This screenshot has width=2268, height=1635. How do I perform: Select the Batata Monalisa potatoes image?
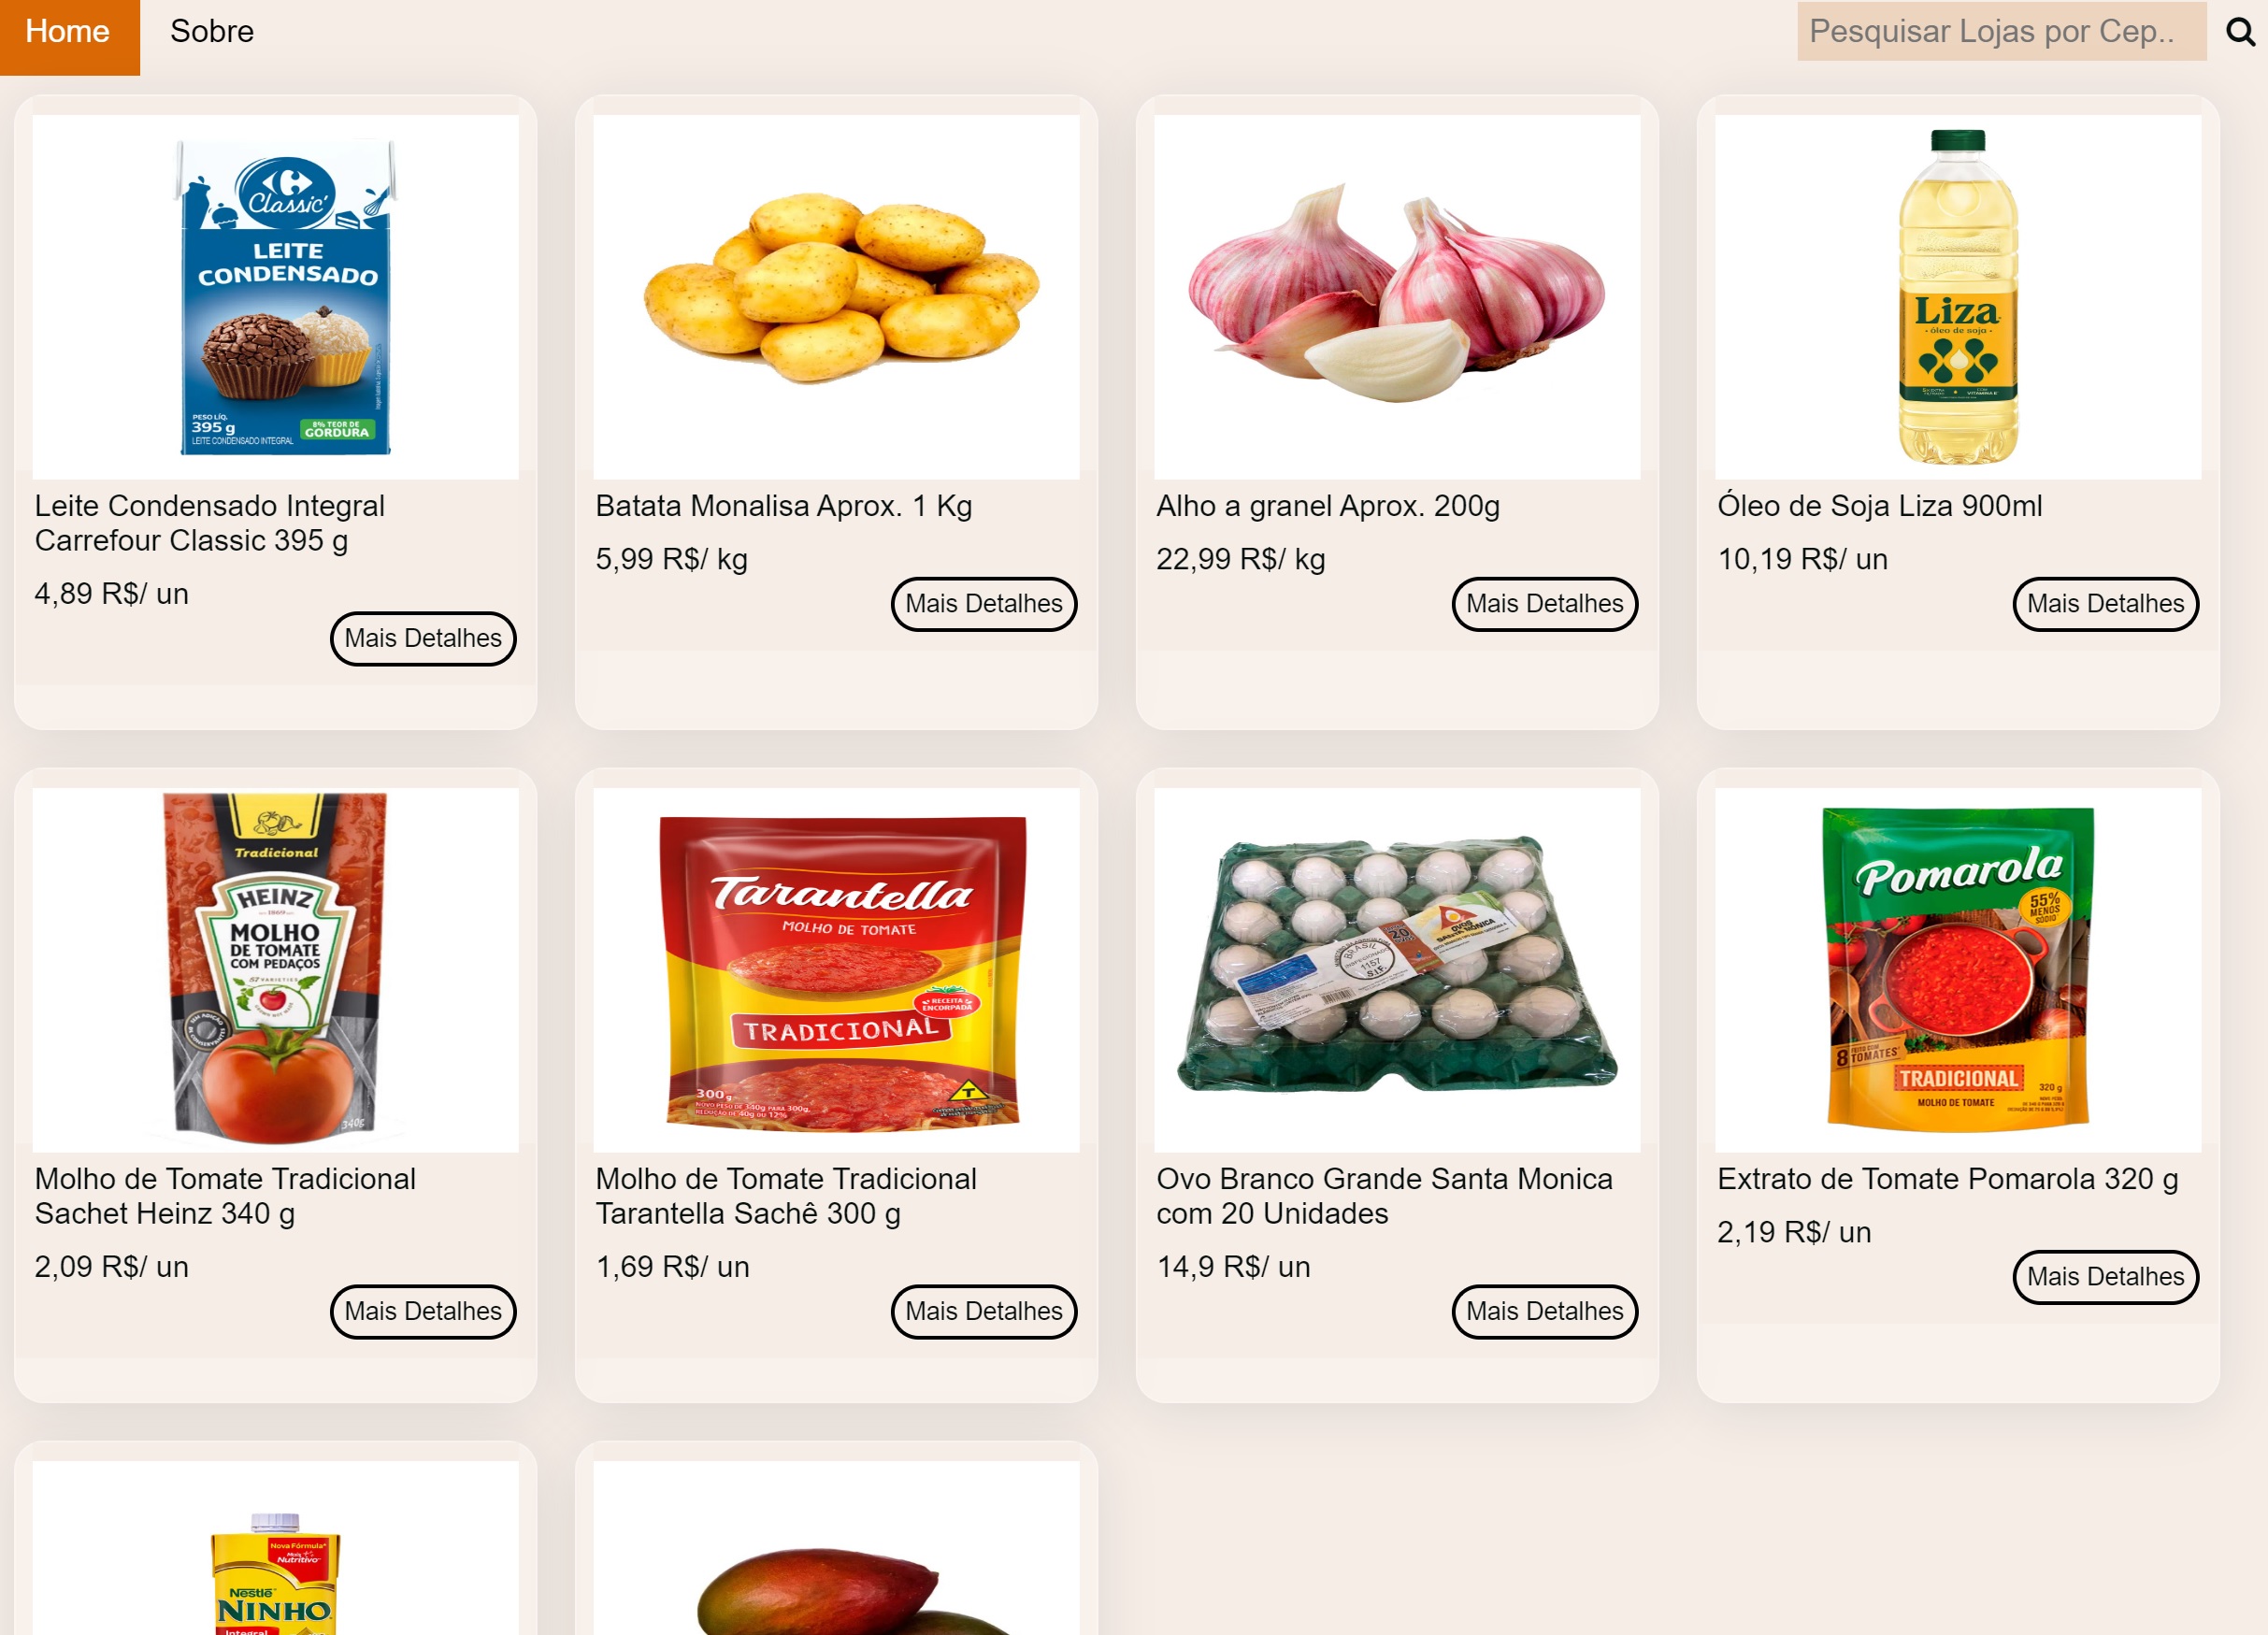point(837,297)
